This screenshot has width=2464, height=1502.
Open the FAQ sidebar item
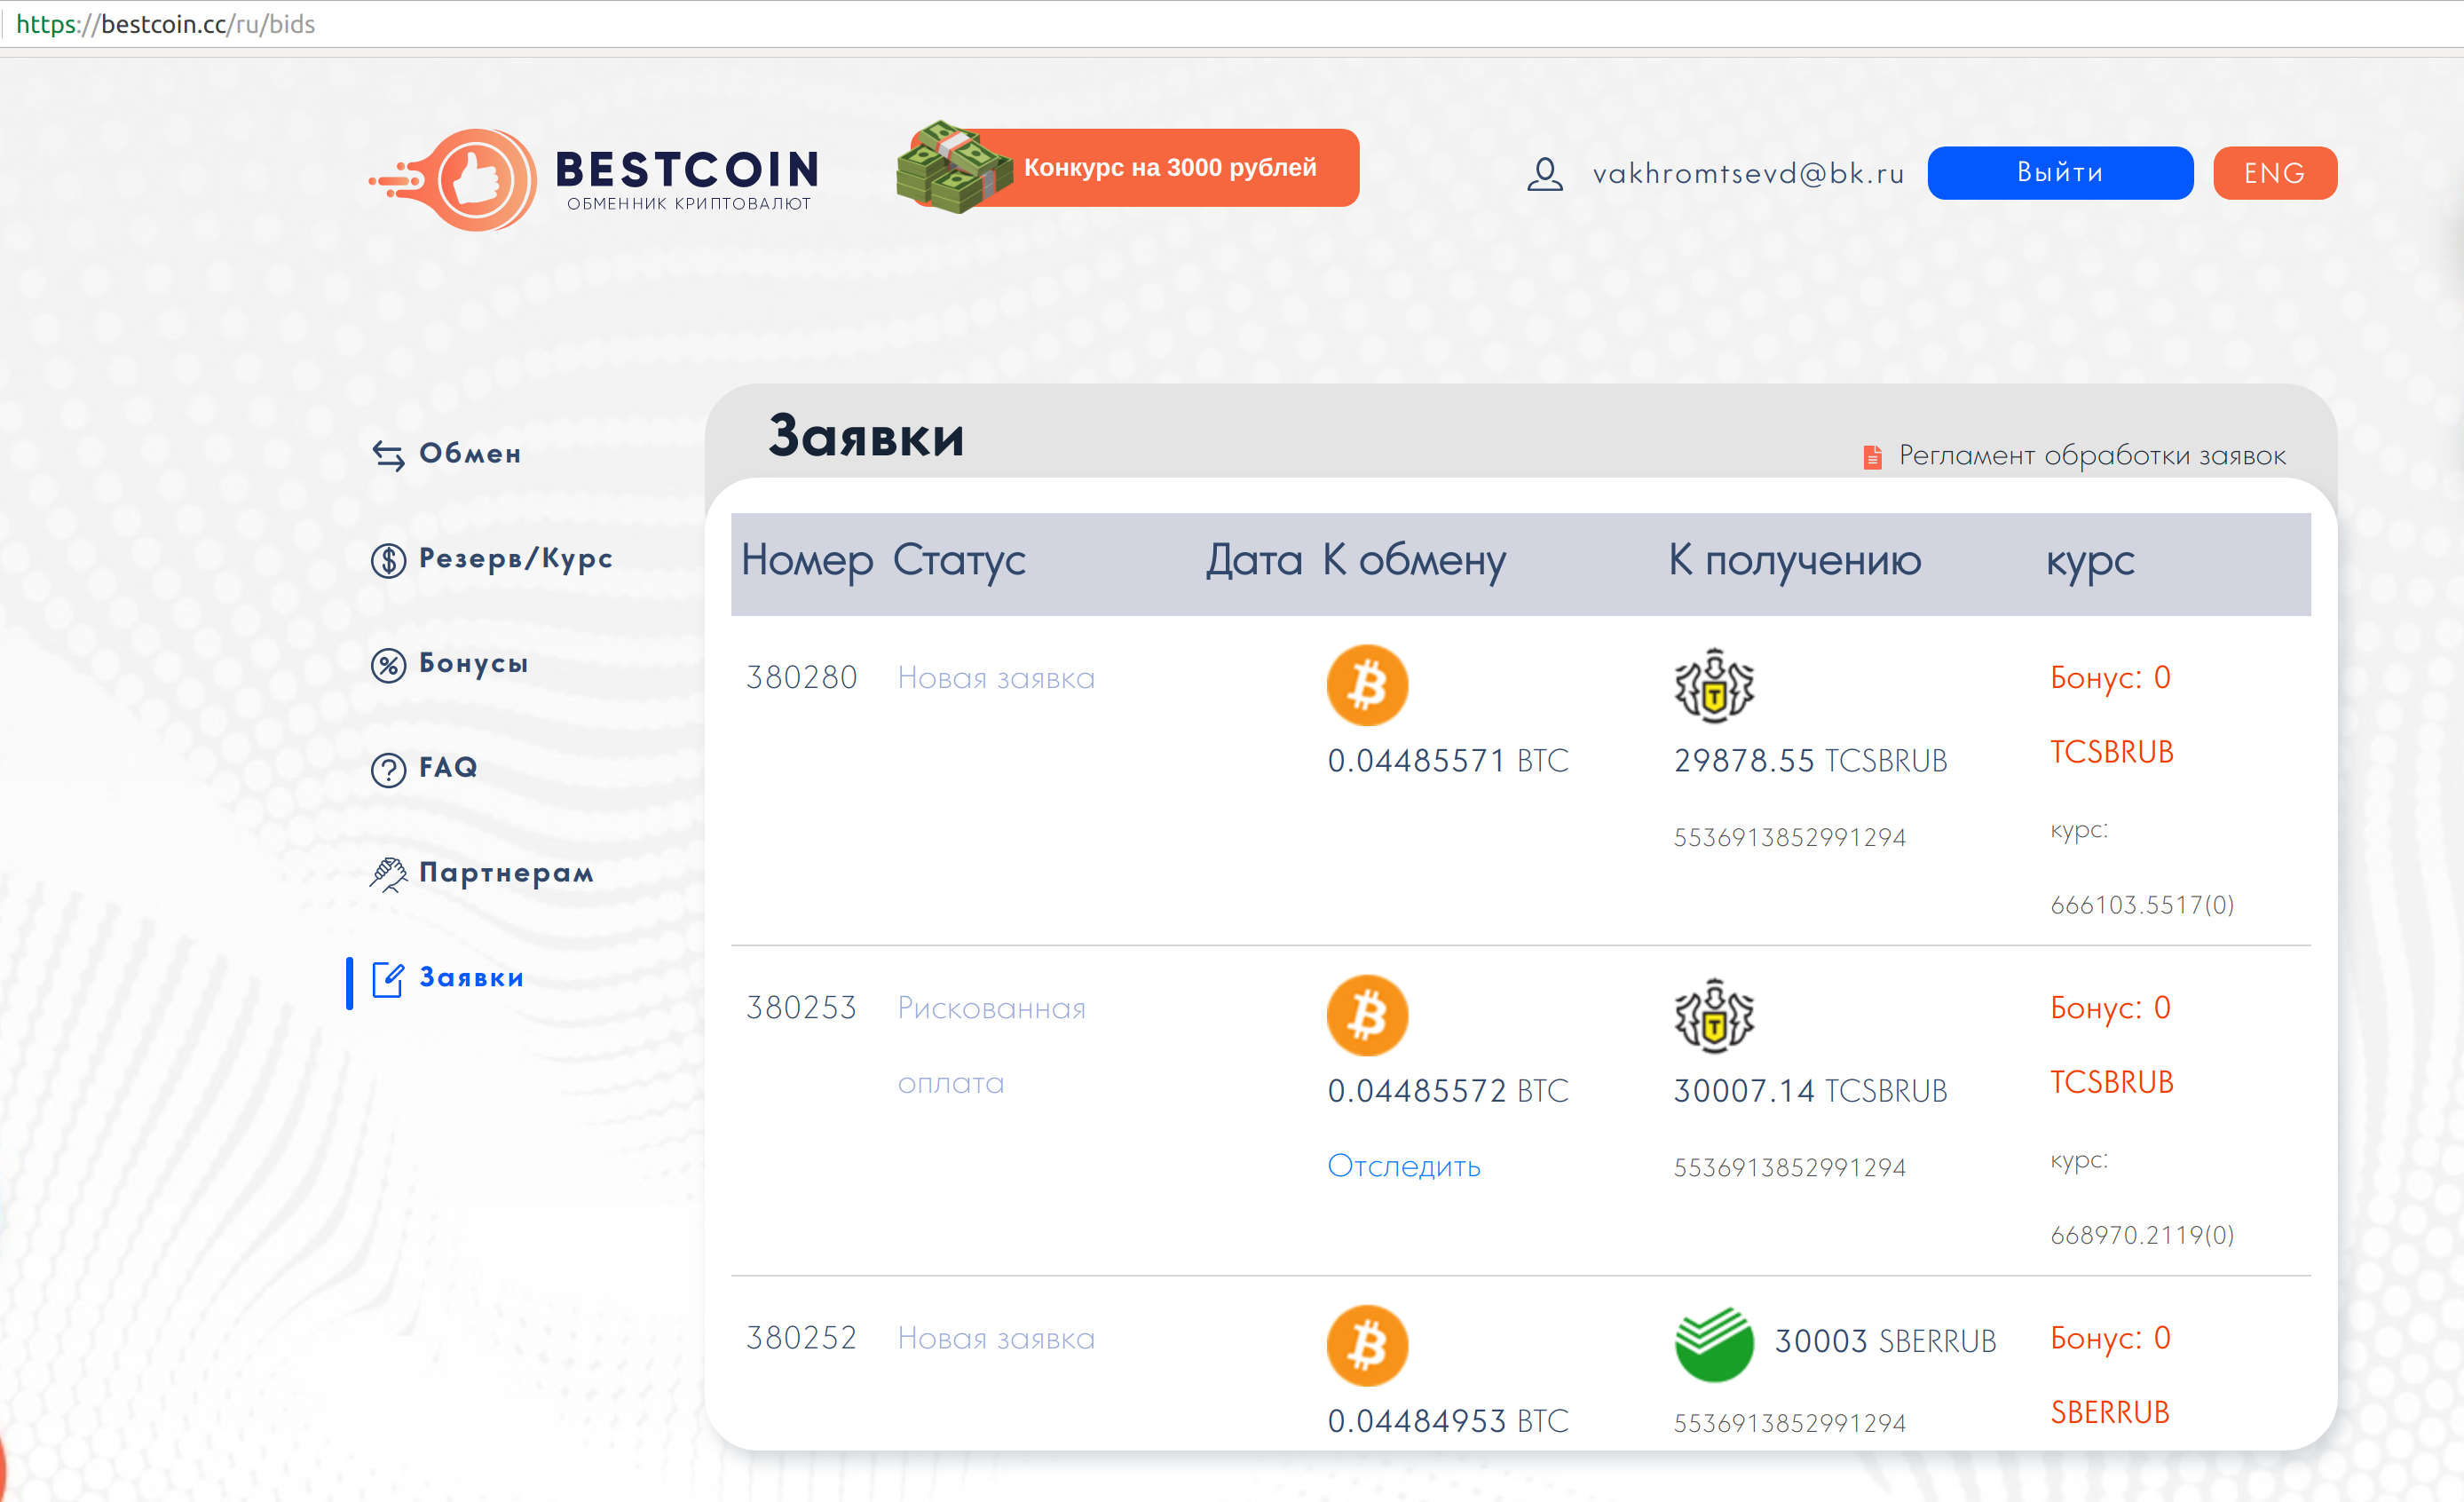click(447, 768)
